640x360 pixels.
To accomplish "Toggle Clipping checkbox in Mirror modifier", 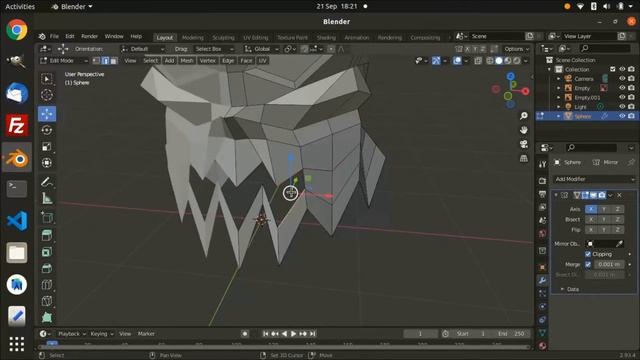I will (588, 254).
